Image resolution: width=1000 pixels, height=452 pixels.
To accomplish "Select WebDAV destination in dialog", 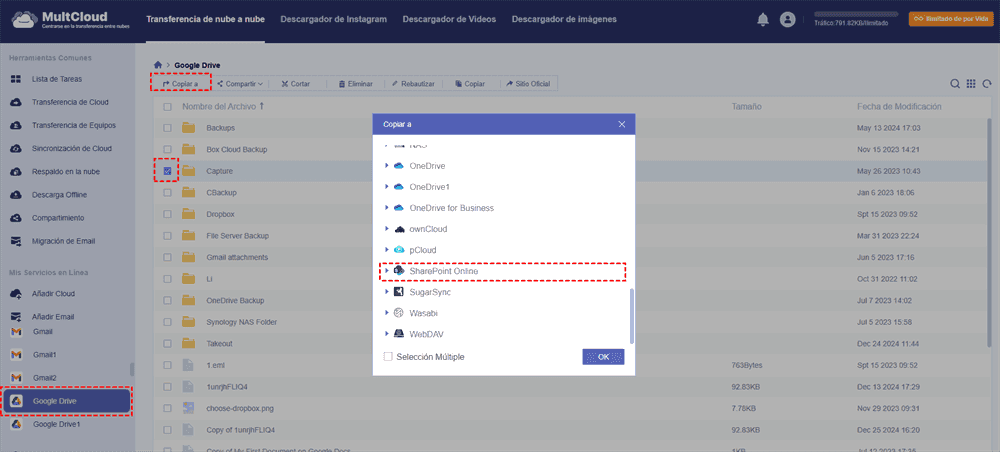I will coord(427,334).
